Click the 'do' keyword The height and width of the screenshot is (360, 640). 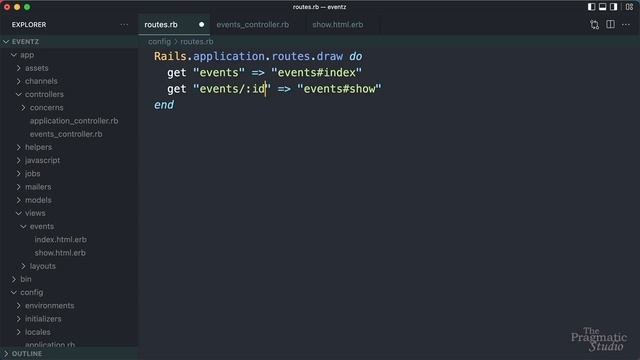355,56
